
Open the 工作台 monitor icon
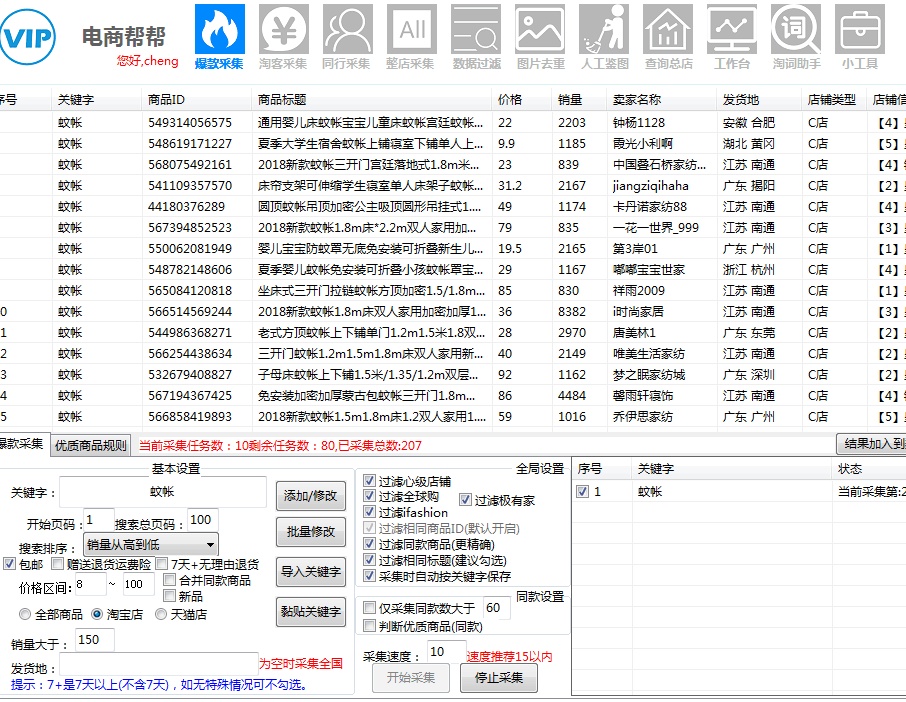coord(732,29)
